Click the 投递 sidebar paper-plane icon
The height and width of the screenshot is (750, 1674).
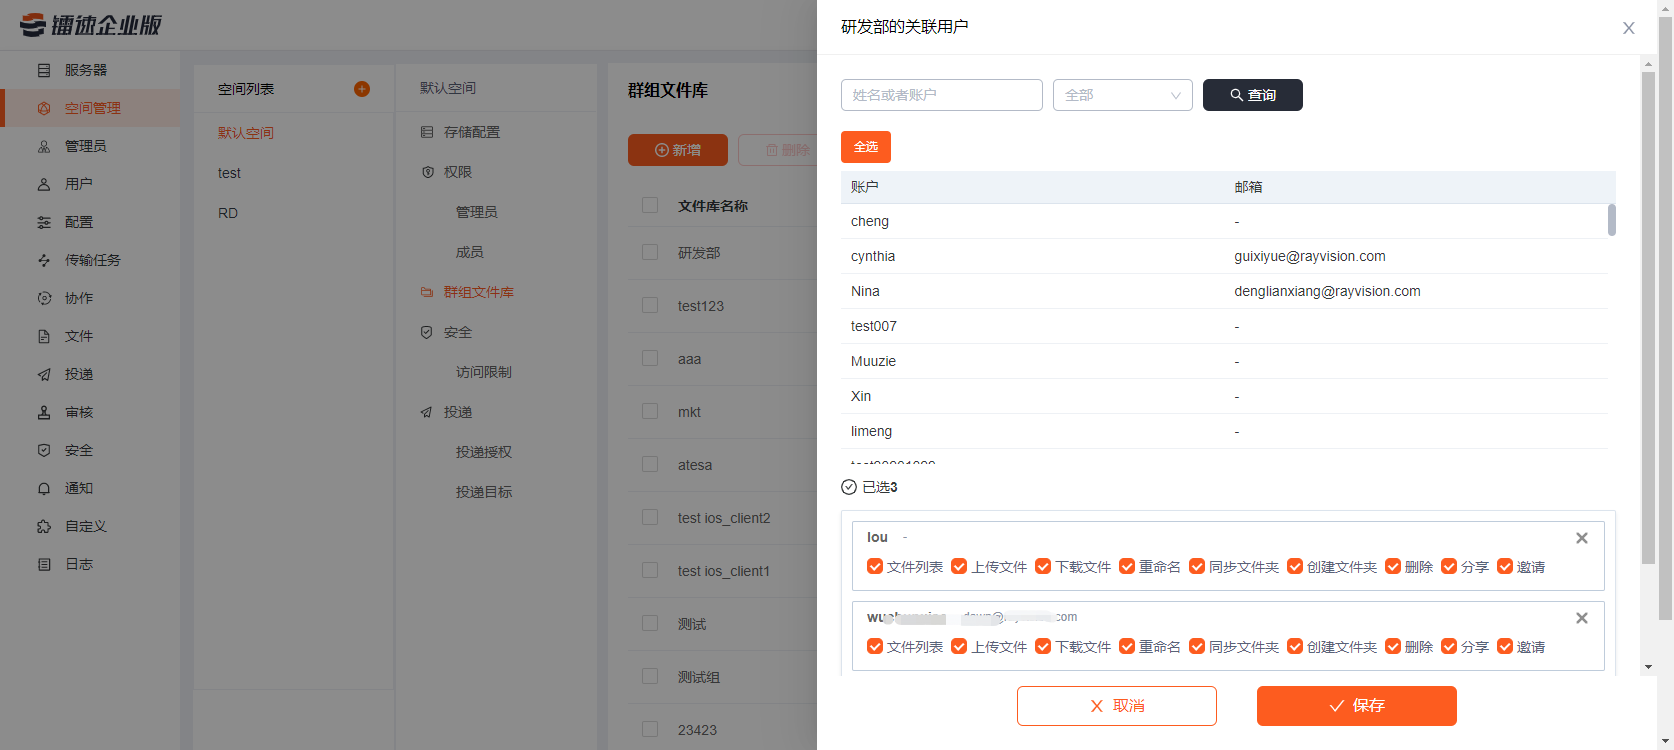pyautogui.click(x=44, y=374)
